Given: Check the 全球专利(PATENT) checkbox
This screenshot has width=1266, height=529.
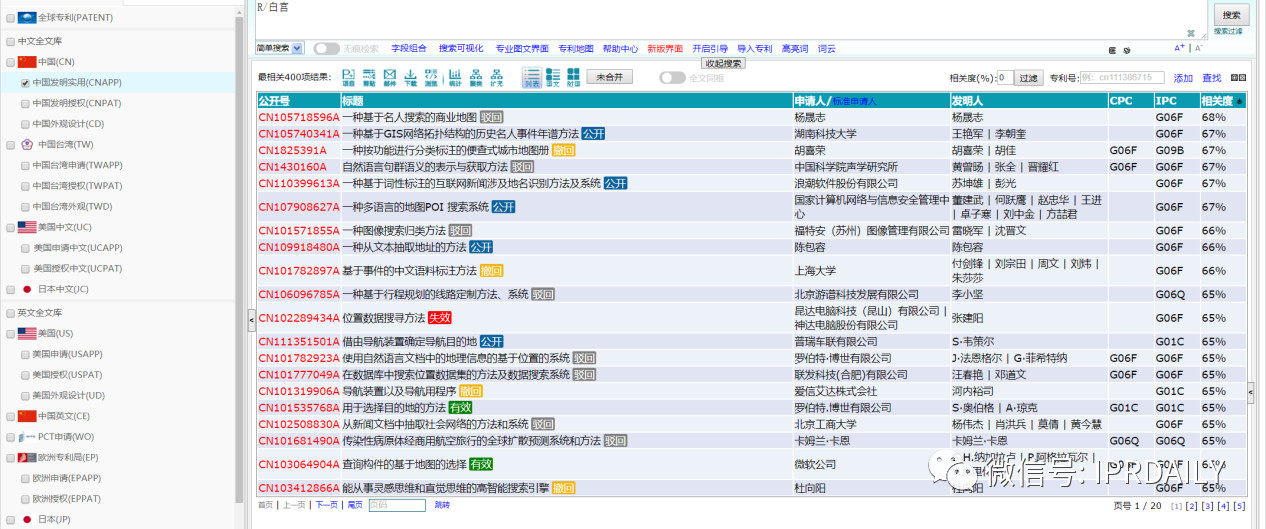Looking at the screenshot, I should click(x=10, y=17).
